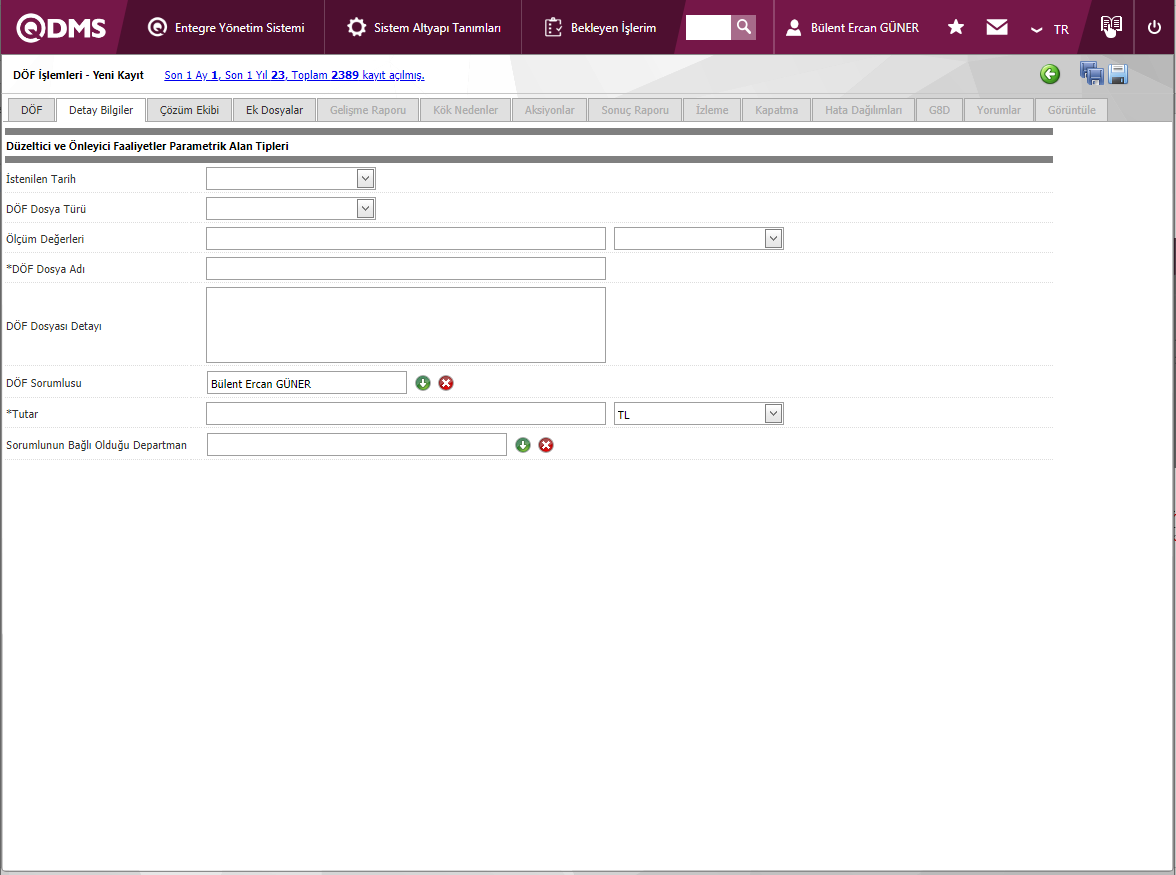Click the green back arrow icon
Image resolution: width=1176 pixels, height=875 pixels.
tap(1050, 74)
